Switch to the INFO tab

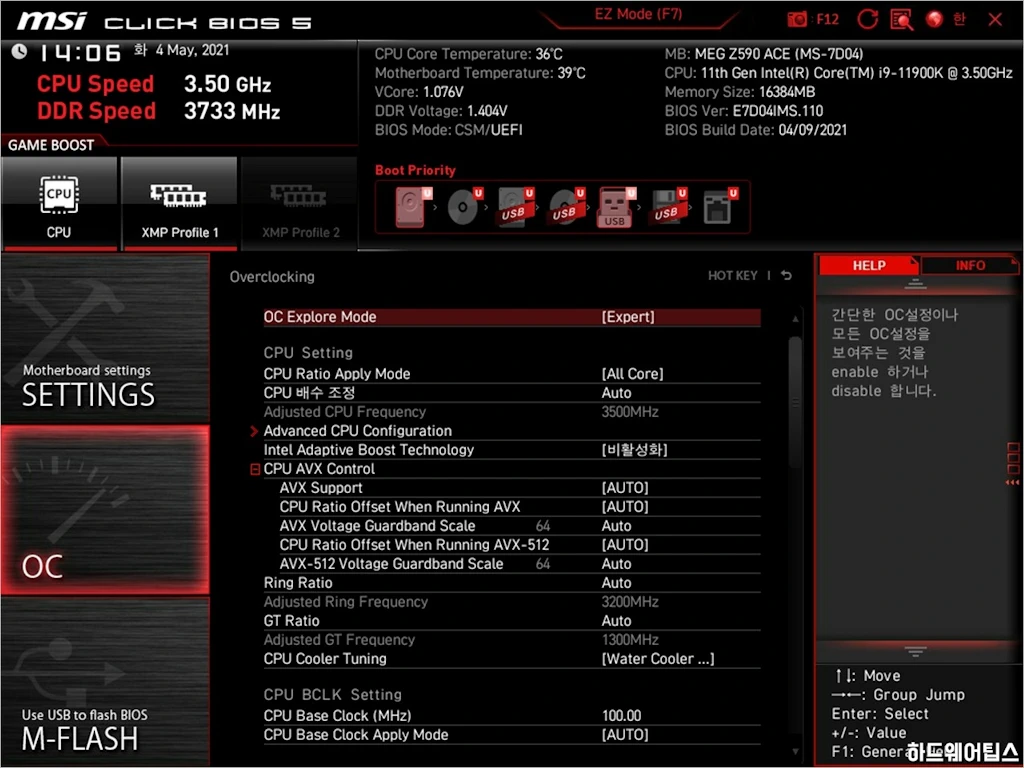(970, 265)
